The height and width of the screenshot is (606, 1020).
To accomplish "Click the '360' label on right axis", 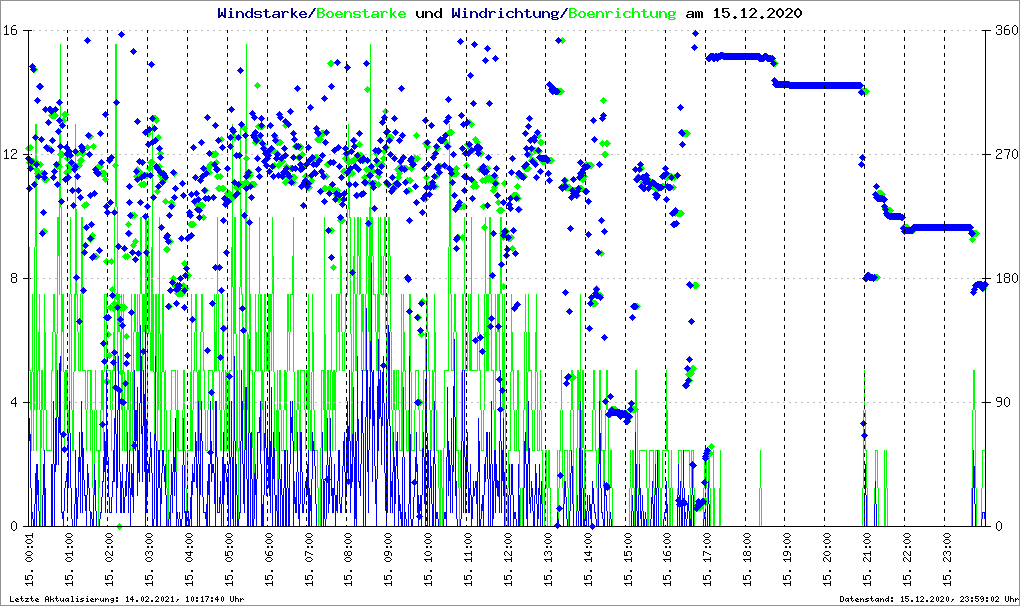I will (x=1005, y=30).
